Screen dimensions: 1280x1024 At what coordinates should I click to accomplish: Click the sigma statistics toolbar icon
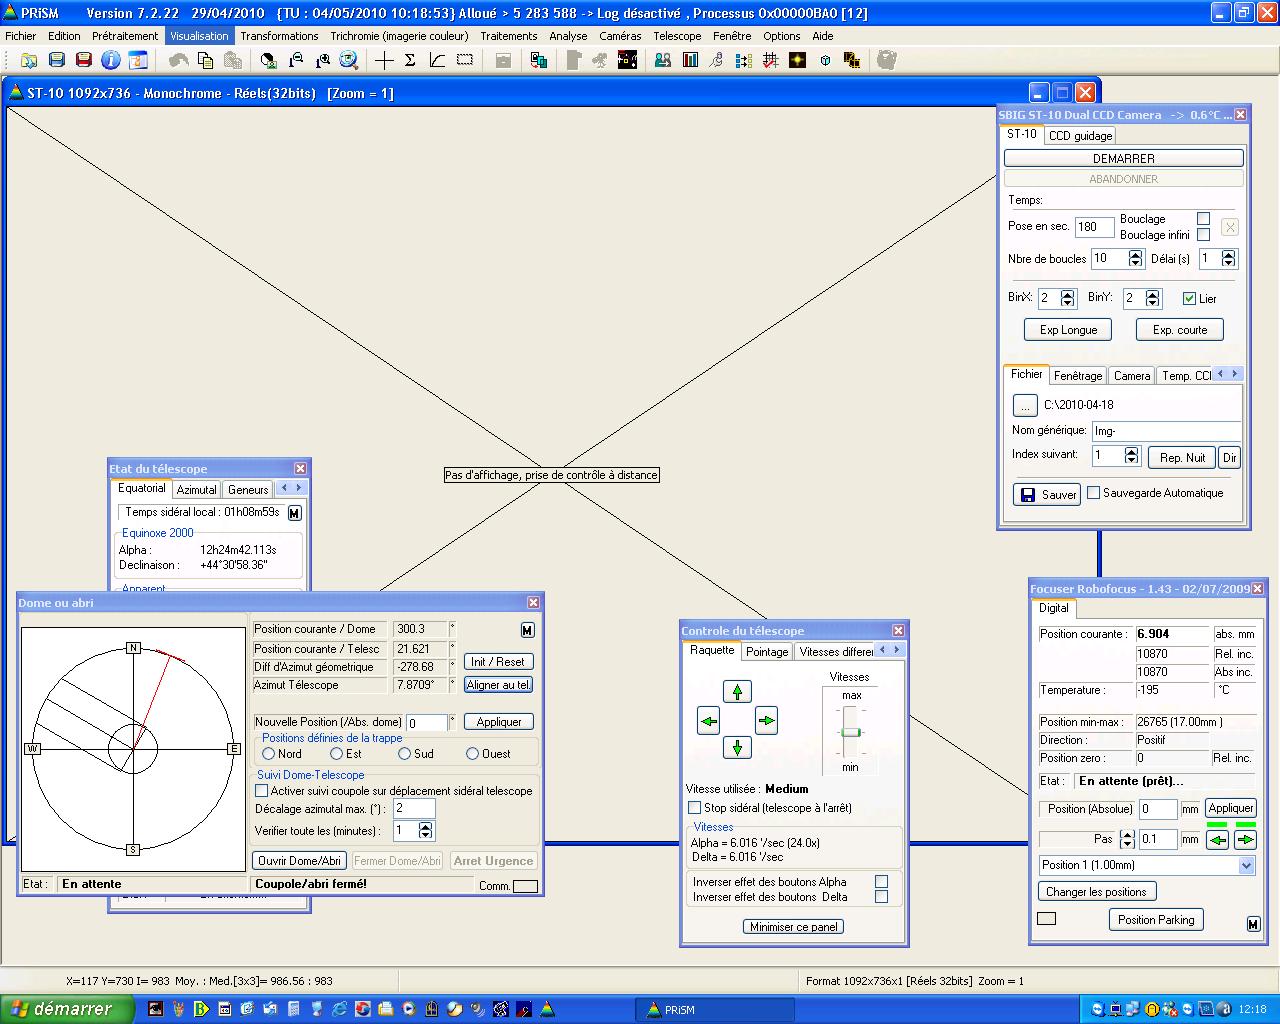tap(410, 60)
